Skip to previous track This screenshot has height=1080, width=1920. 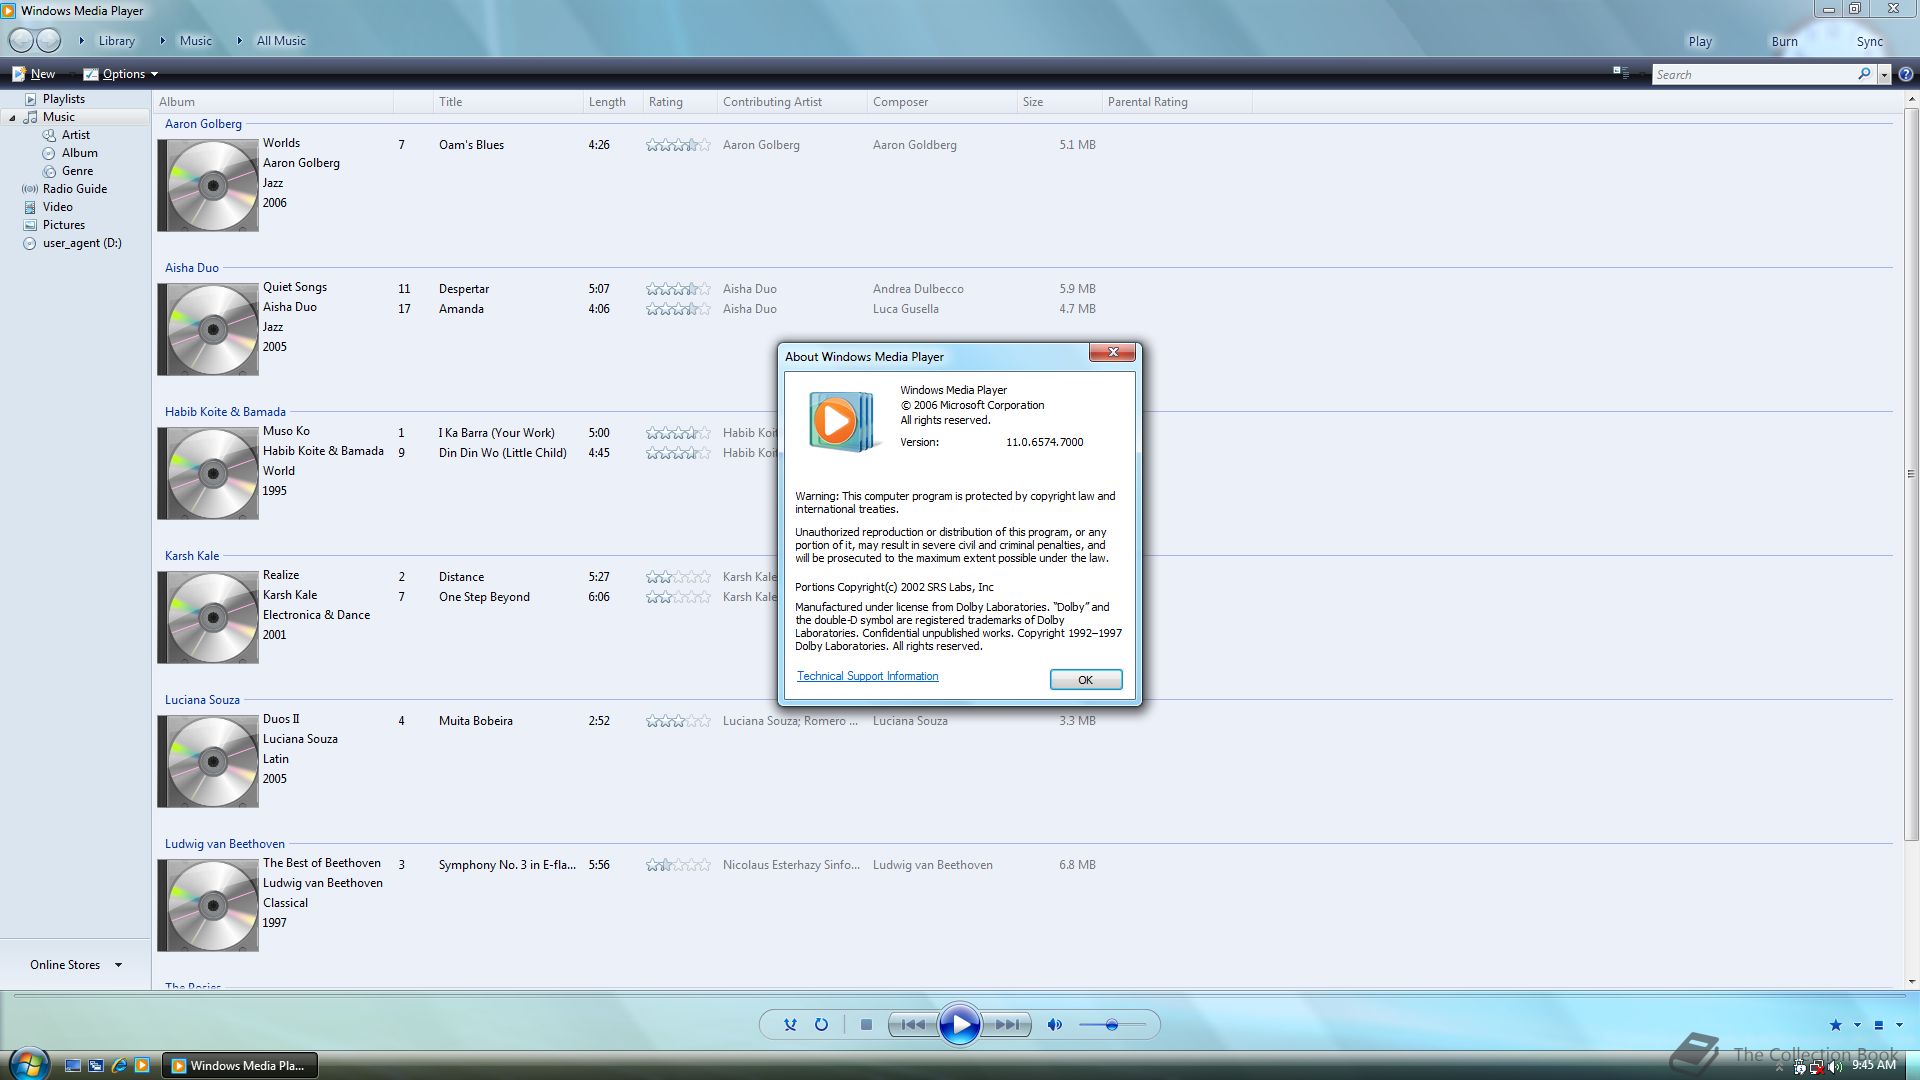click(x=913, y=1024)
